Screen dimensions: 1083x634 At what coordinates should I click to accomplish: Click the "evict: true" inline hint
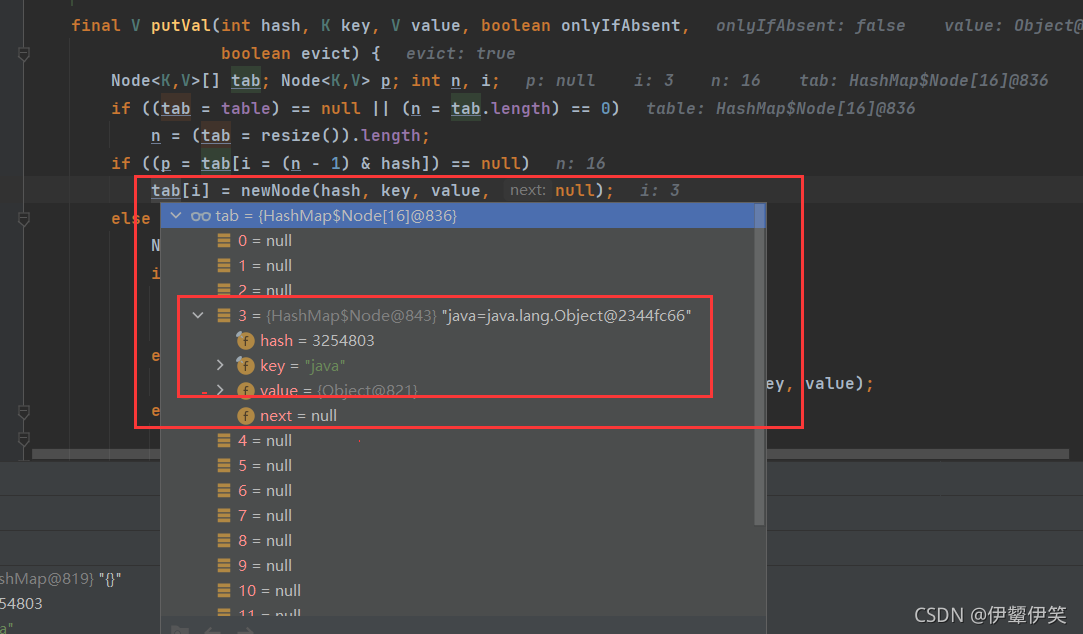pos(461,54)
